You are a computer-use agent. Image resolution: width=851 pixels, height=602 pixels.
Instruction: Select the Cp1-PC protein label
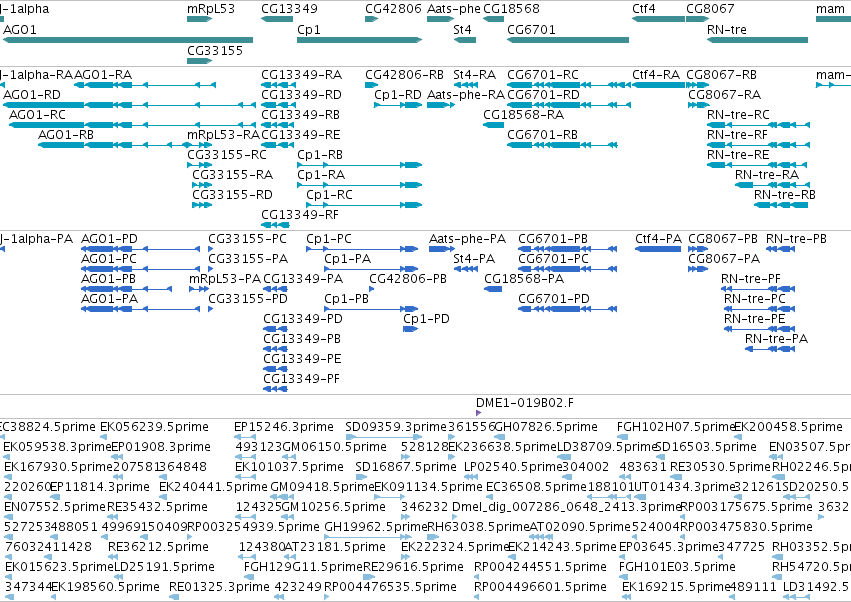tap(329, 239)
